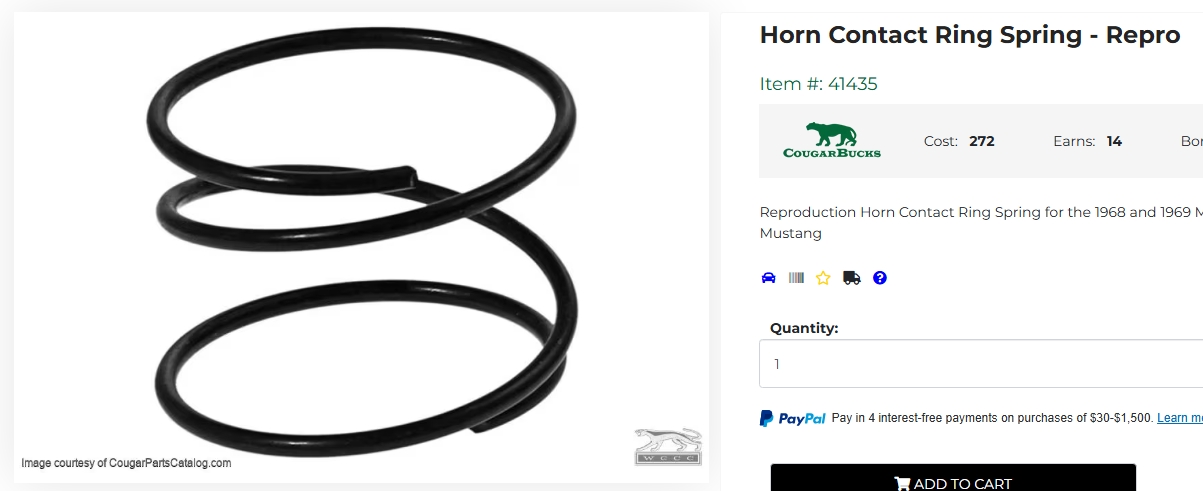The height and width of the screenshot is (491, 1203).
Task: Click the PayPal logo
Action: pyautogui.click(x=793, y=418)
